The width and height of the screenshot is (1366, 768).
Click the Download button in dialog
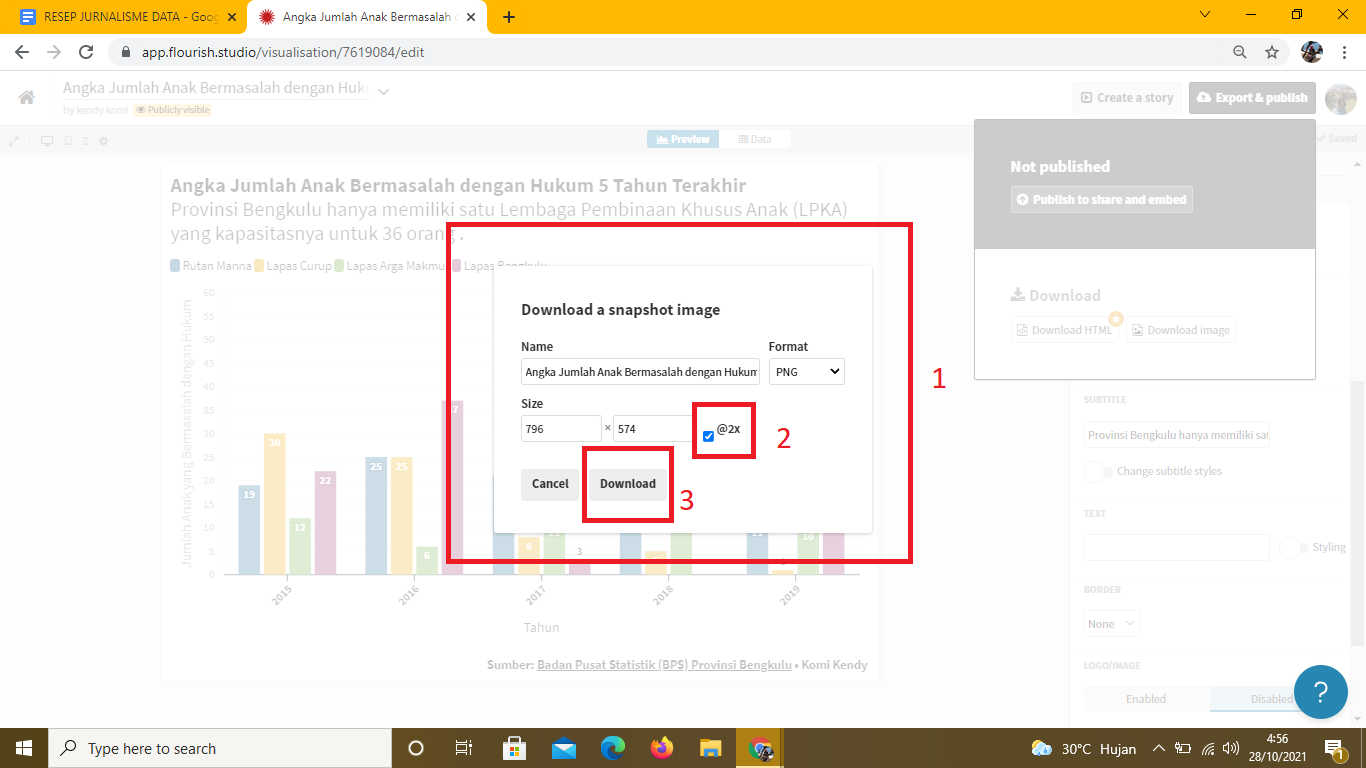click(627, 484)
